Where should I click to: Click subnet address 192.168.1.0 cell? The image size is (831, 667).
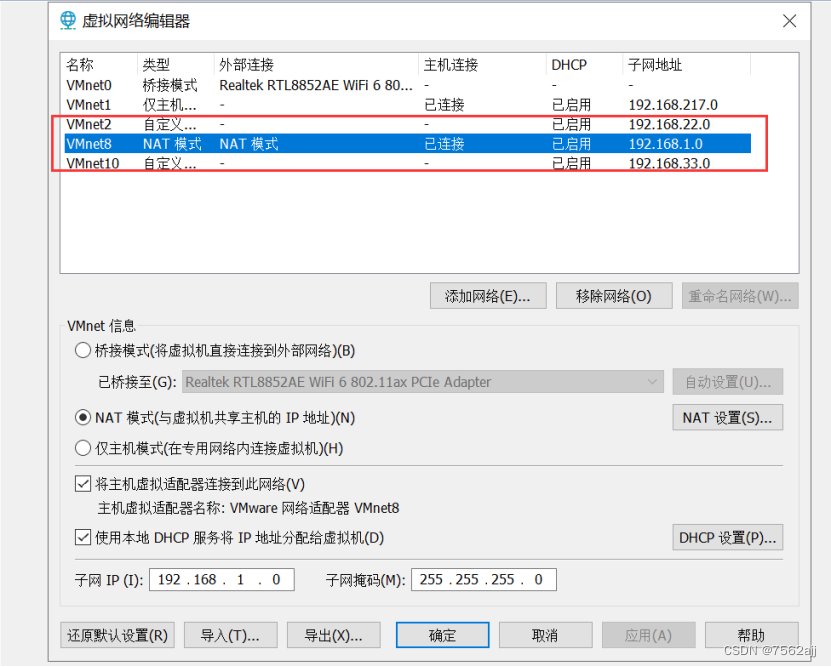pyautogui.click(x=666, y=144)
